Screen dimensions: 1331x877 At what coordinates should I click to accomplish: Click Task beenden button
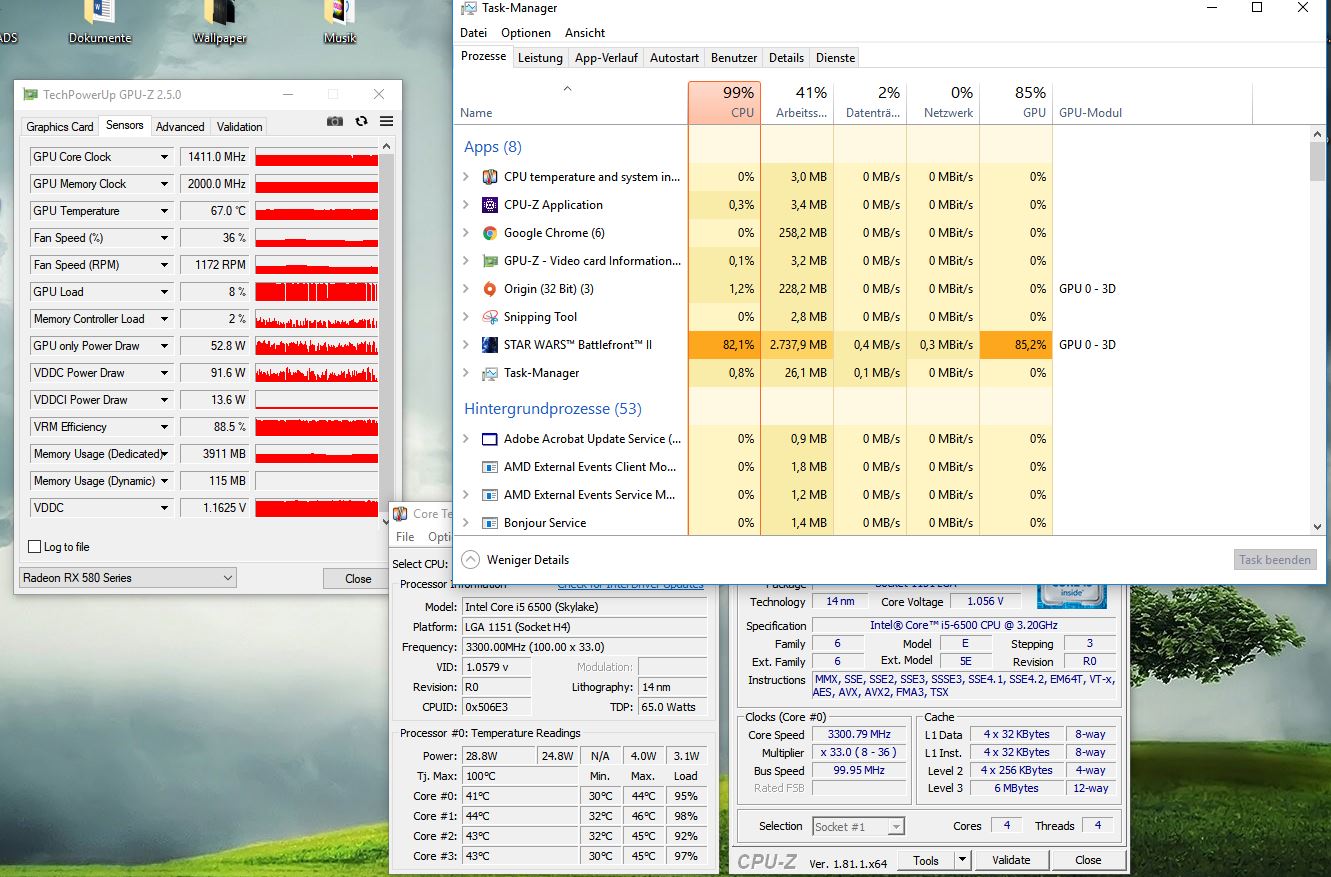1275,560
